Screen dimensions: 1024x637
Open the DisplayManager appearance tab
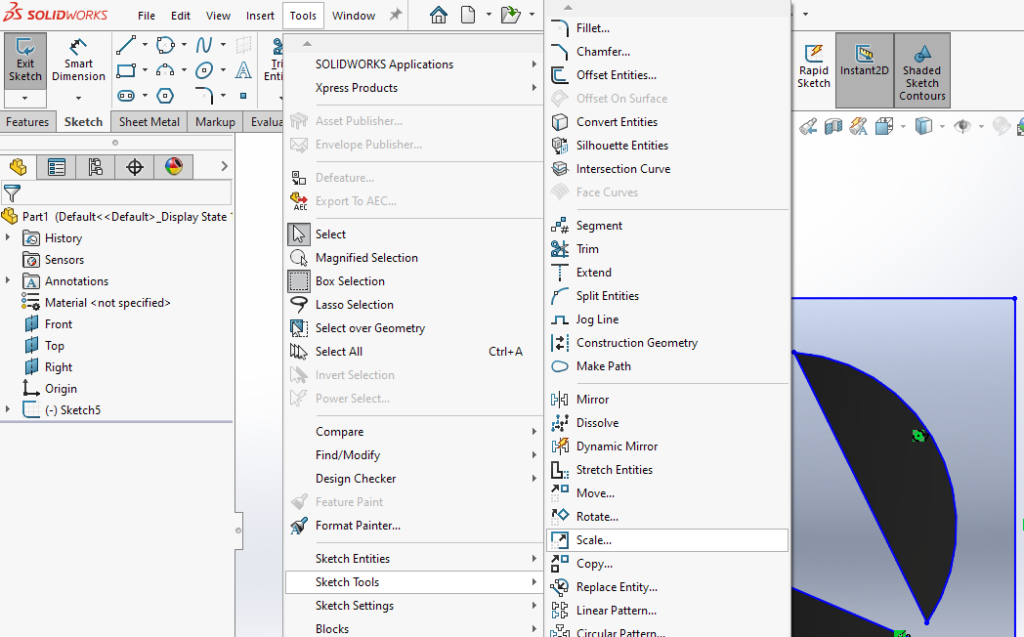tap(174, 167)
